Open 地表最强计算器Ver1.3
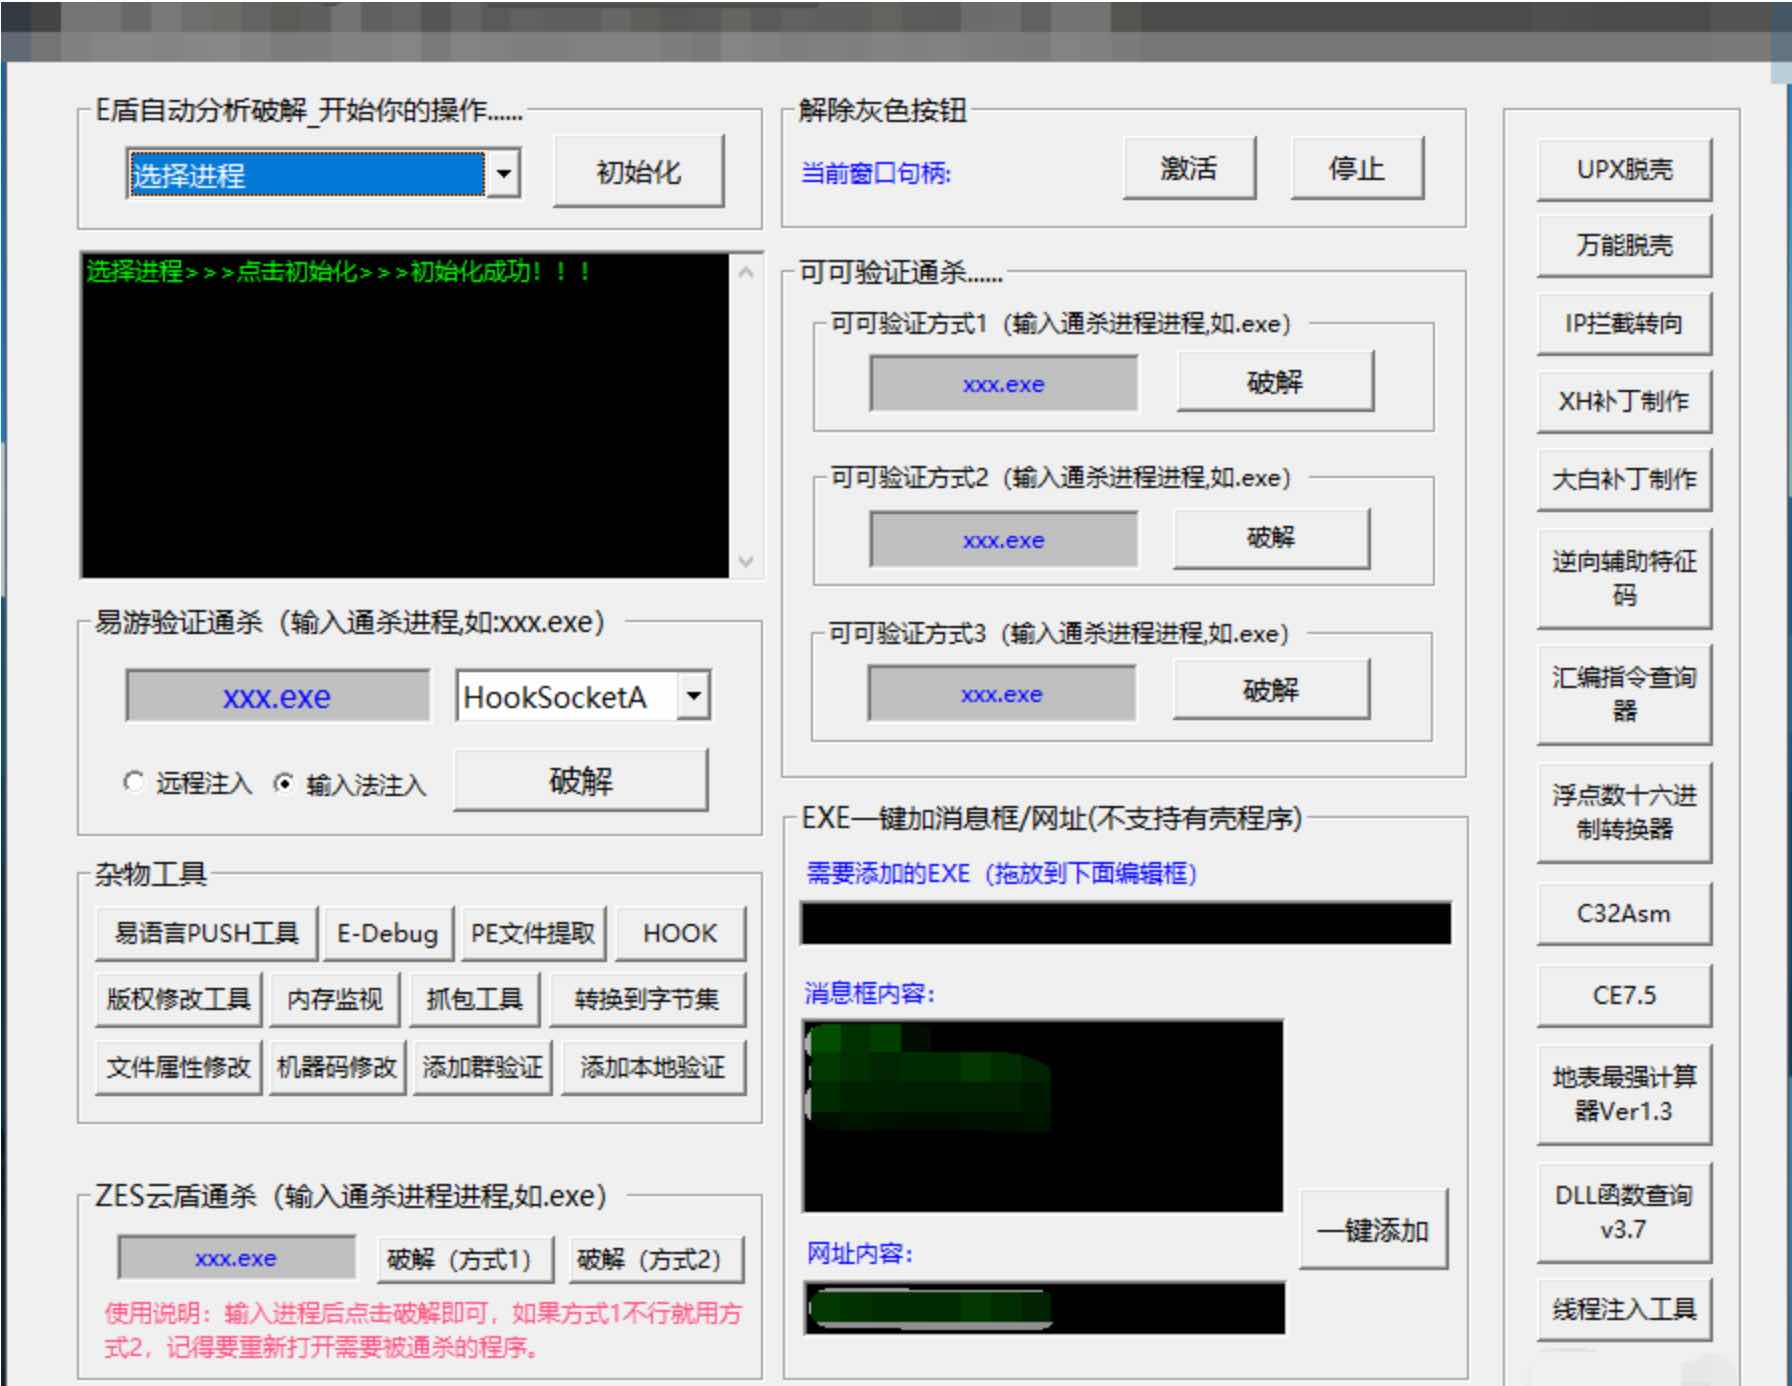Viewport: 1792px width, 1386px height. pos(1624,1094)
